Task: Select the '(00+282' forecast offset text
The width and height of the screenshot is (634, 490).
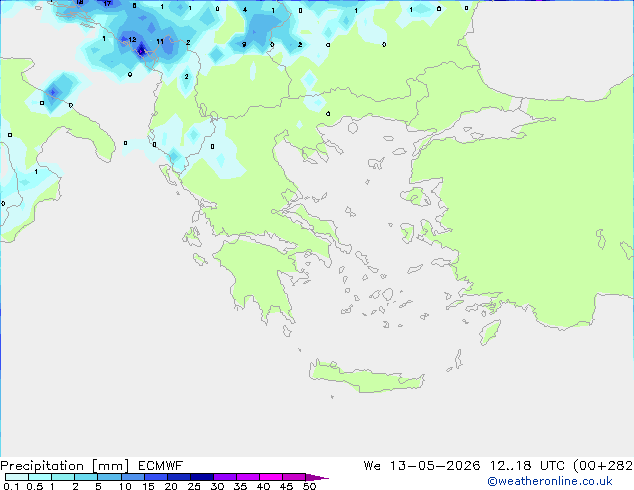Action: point(603,466)
